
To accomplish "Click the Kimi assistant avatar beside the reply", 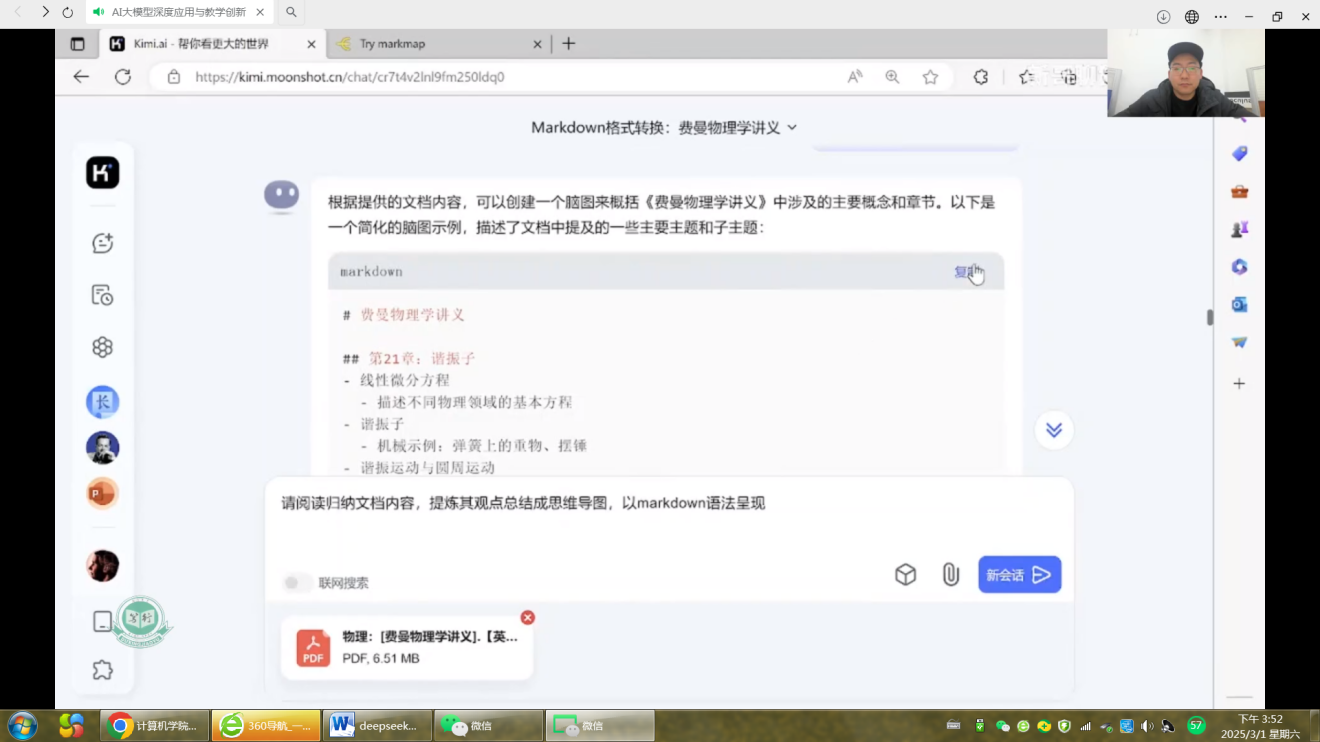I will [x=281, y=195].
